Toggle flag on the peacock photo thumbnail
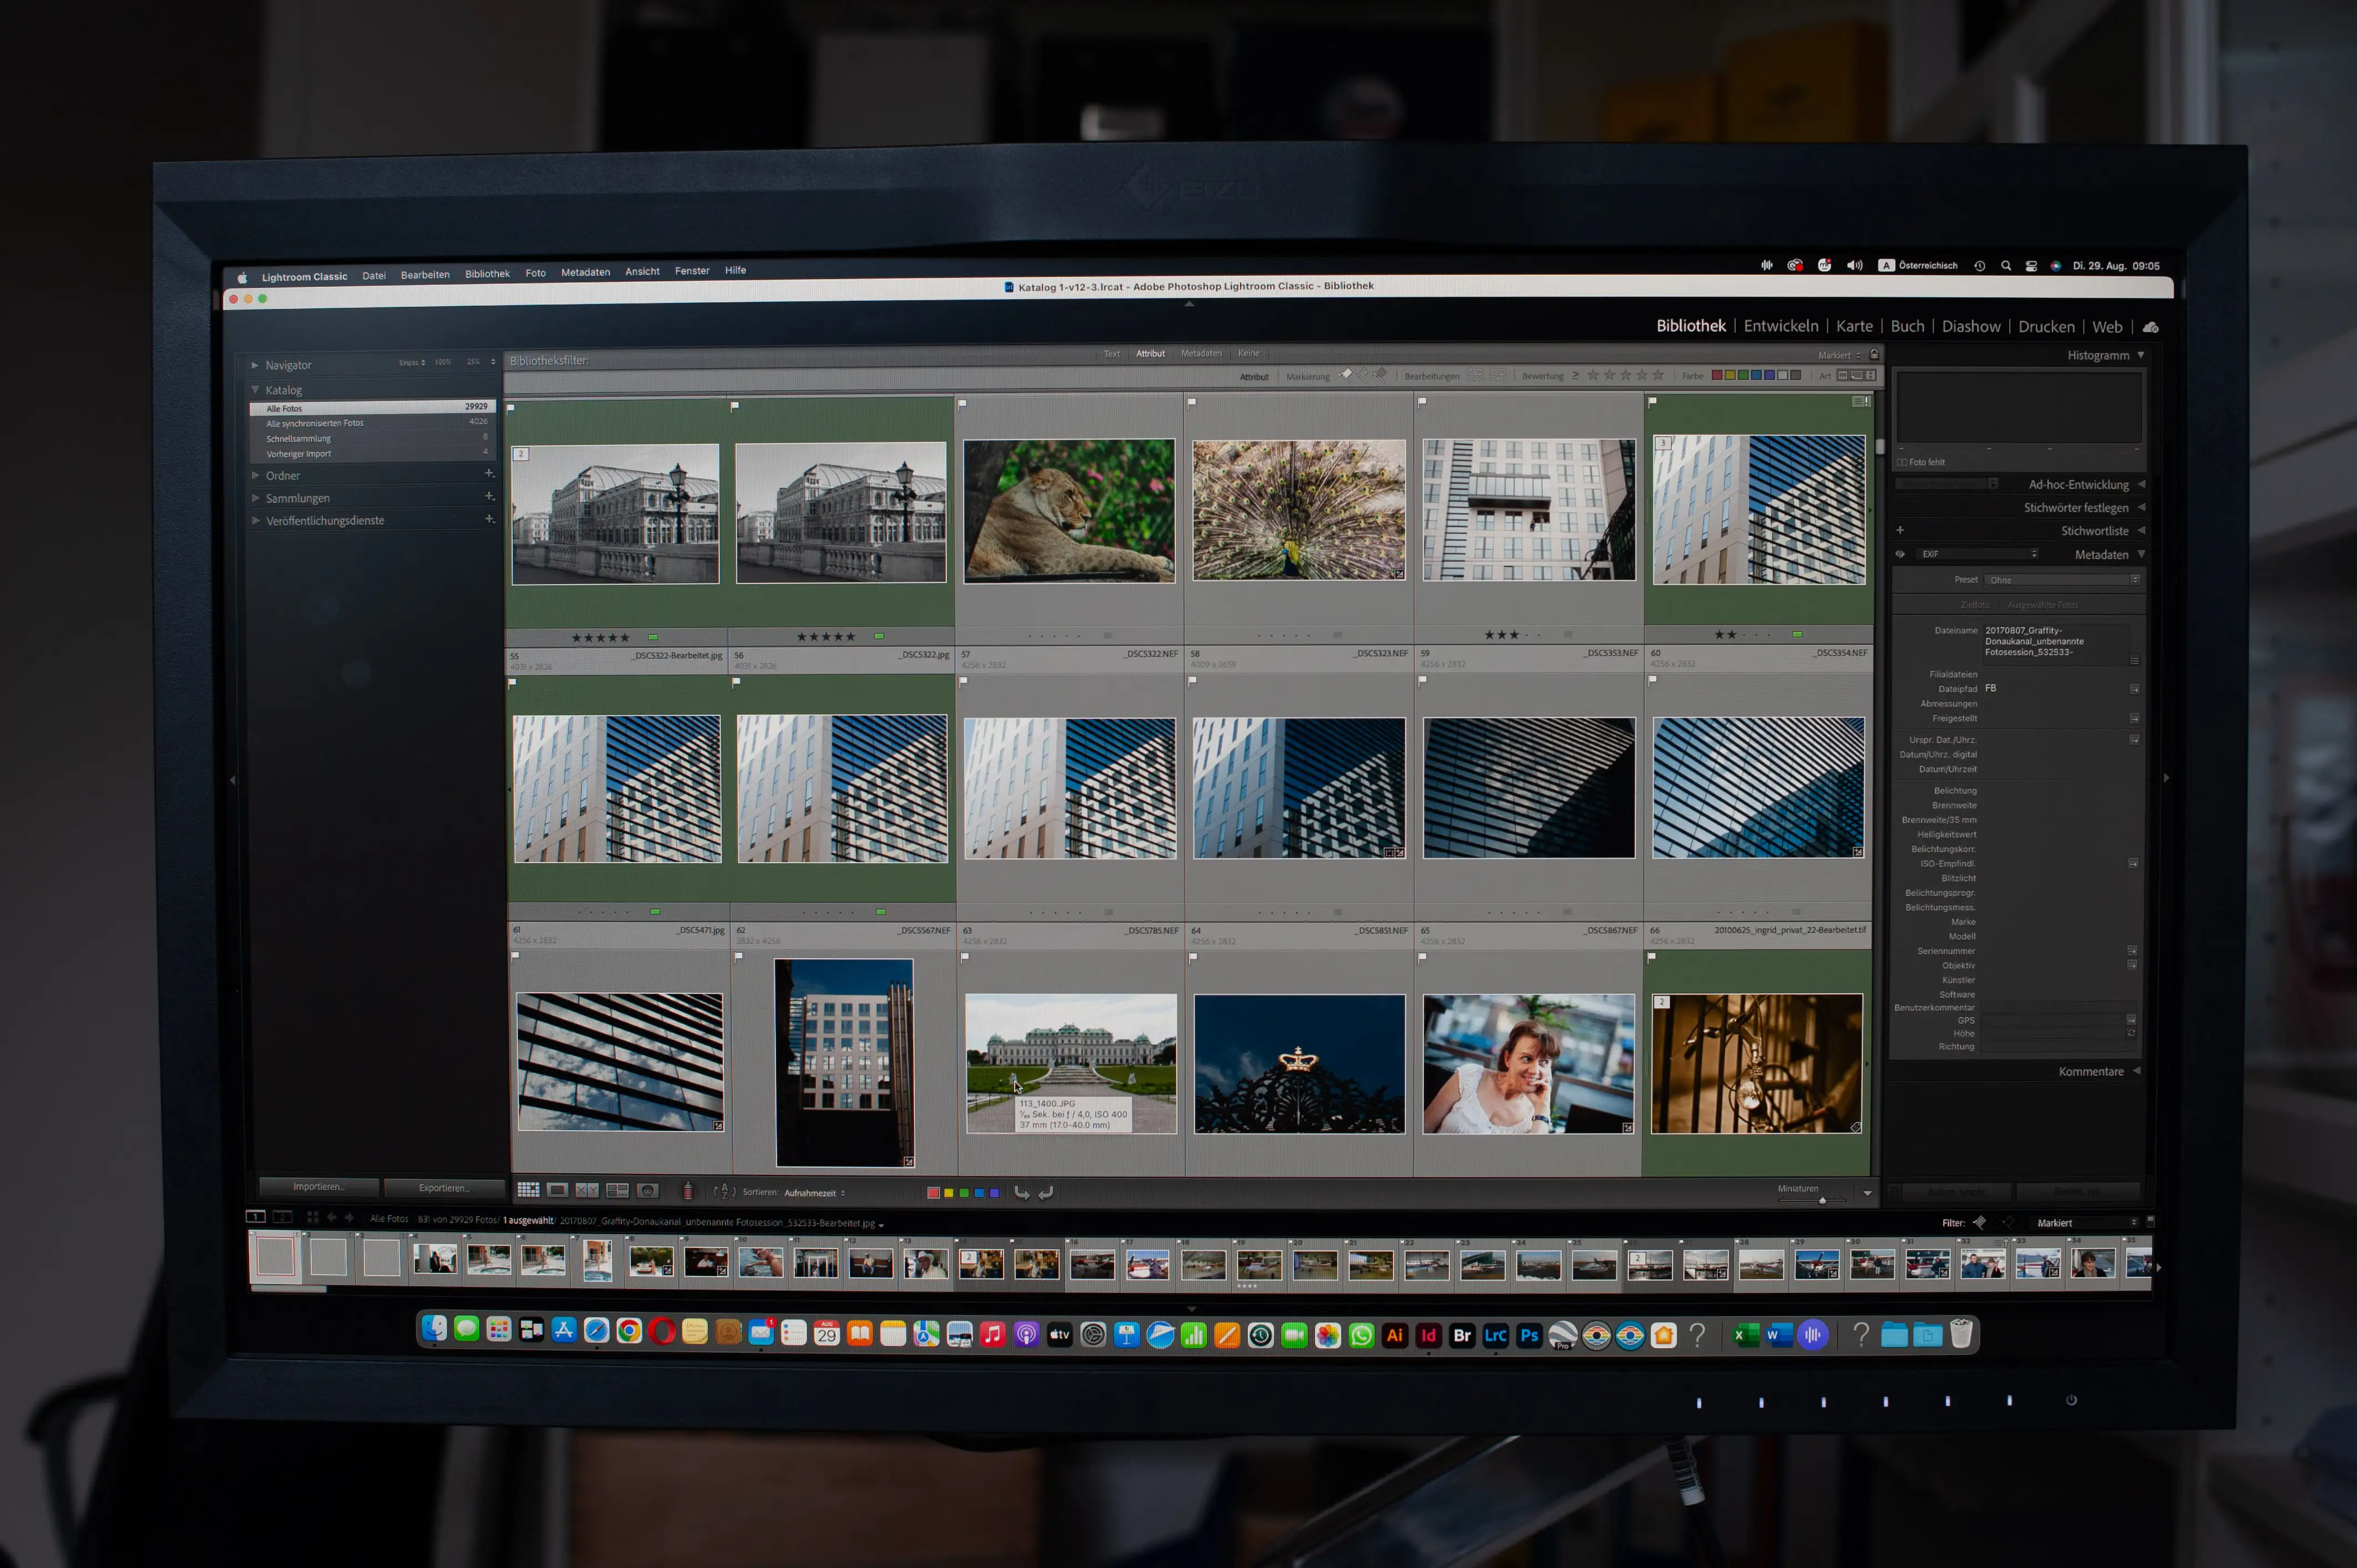2357x1568 pixels. click(x=1192, y=403)
